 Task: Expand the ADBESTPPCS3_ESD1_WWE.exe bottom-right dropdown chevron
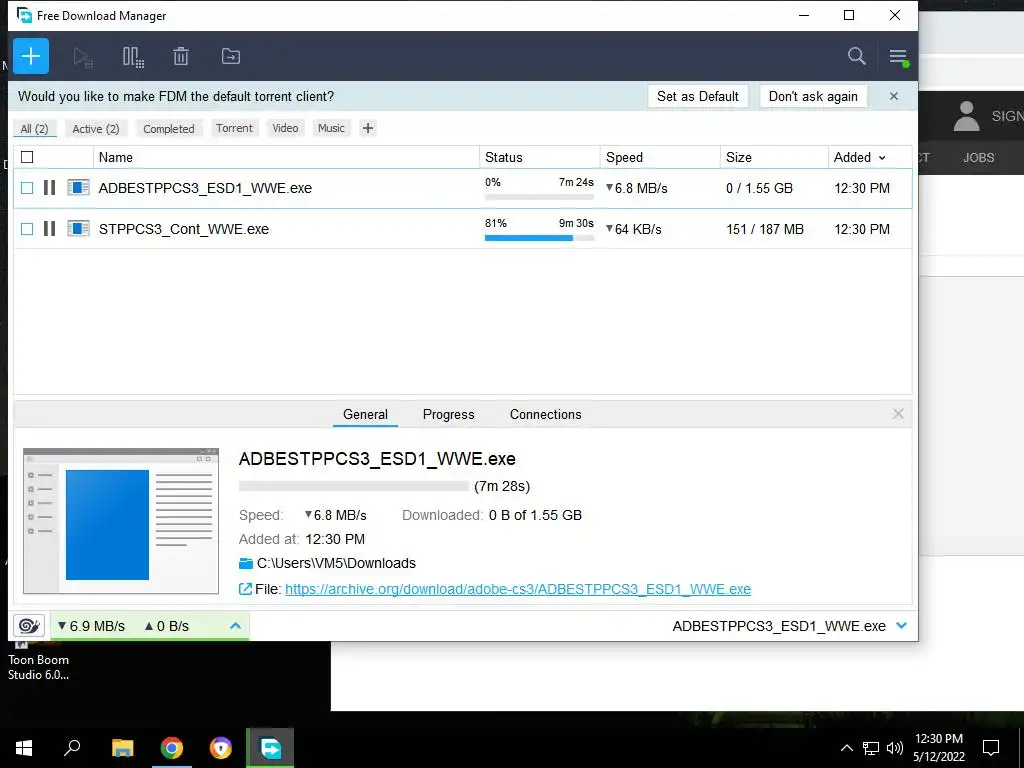pyautogui.click(x=902, y=626)
